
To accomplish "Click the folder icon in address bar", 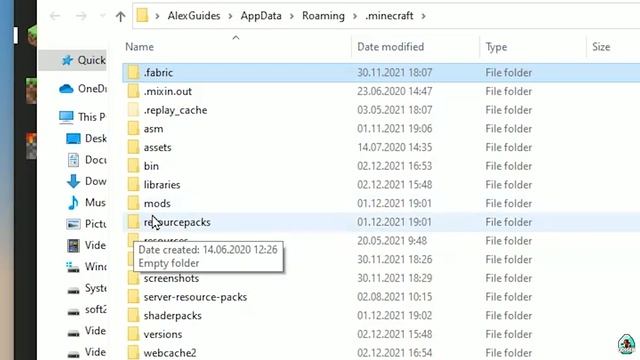I will pos(142,16).
